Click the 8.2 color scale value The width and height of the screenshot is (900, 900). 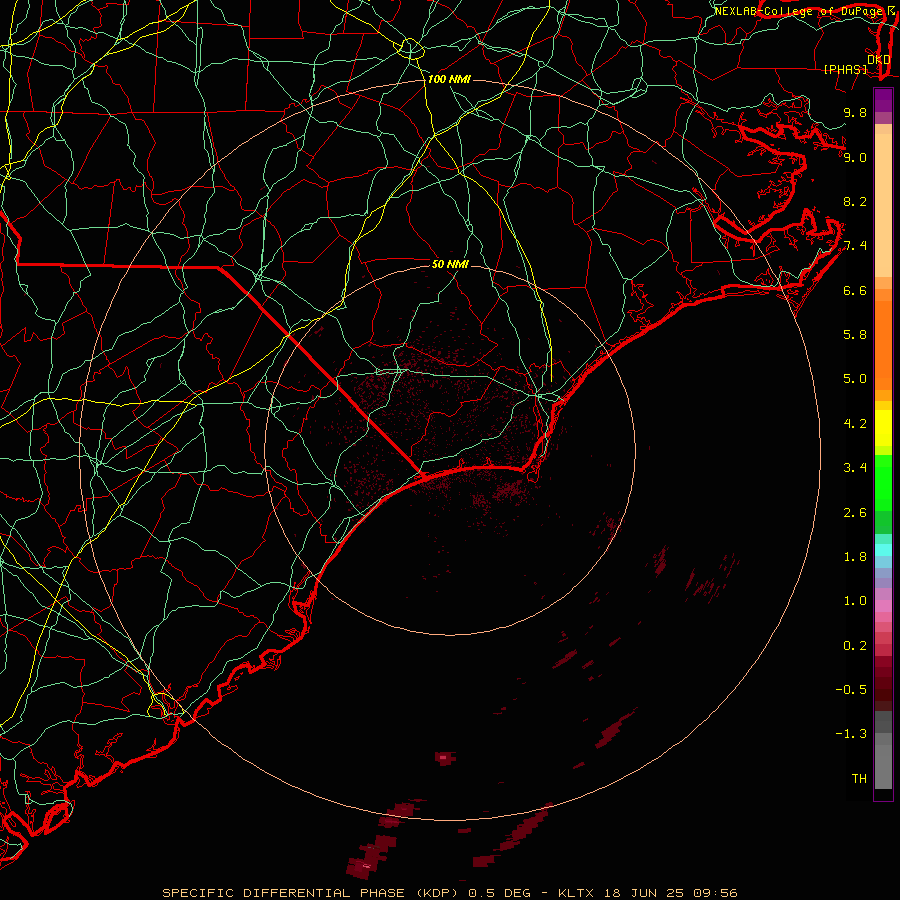(x=855, y=201)
